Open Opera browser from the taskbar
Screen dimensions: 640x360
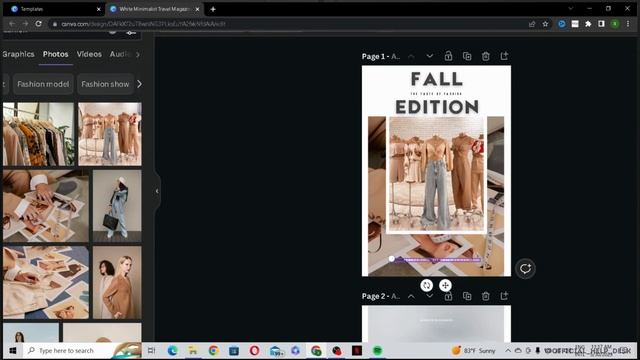254,351
